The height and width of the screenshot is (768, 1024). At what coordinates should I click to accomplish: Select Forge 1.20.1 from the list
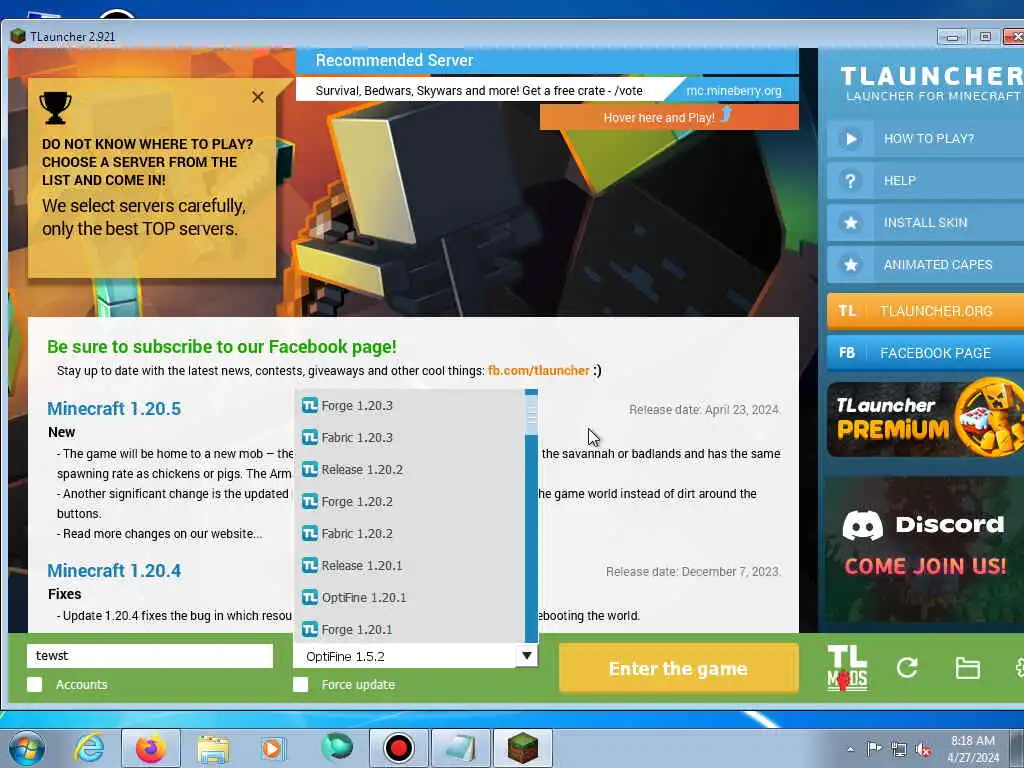pos(409,629)
